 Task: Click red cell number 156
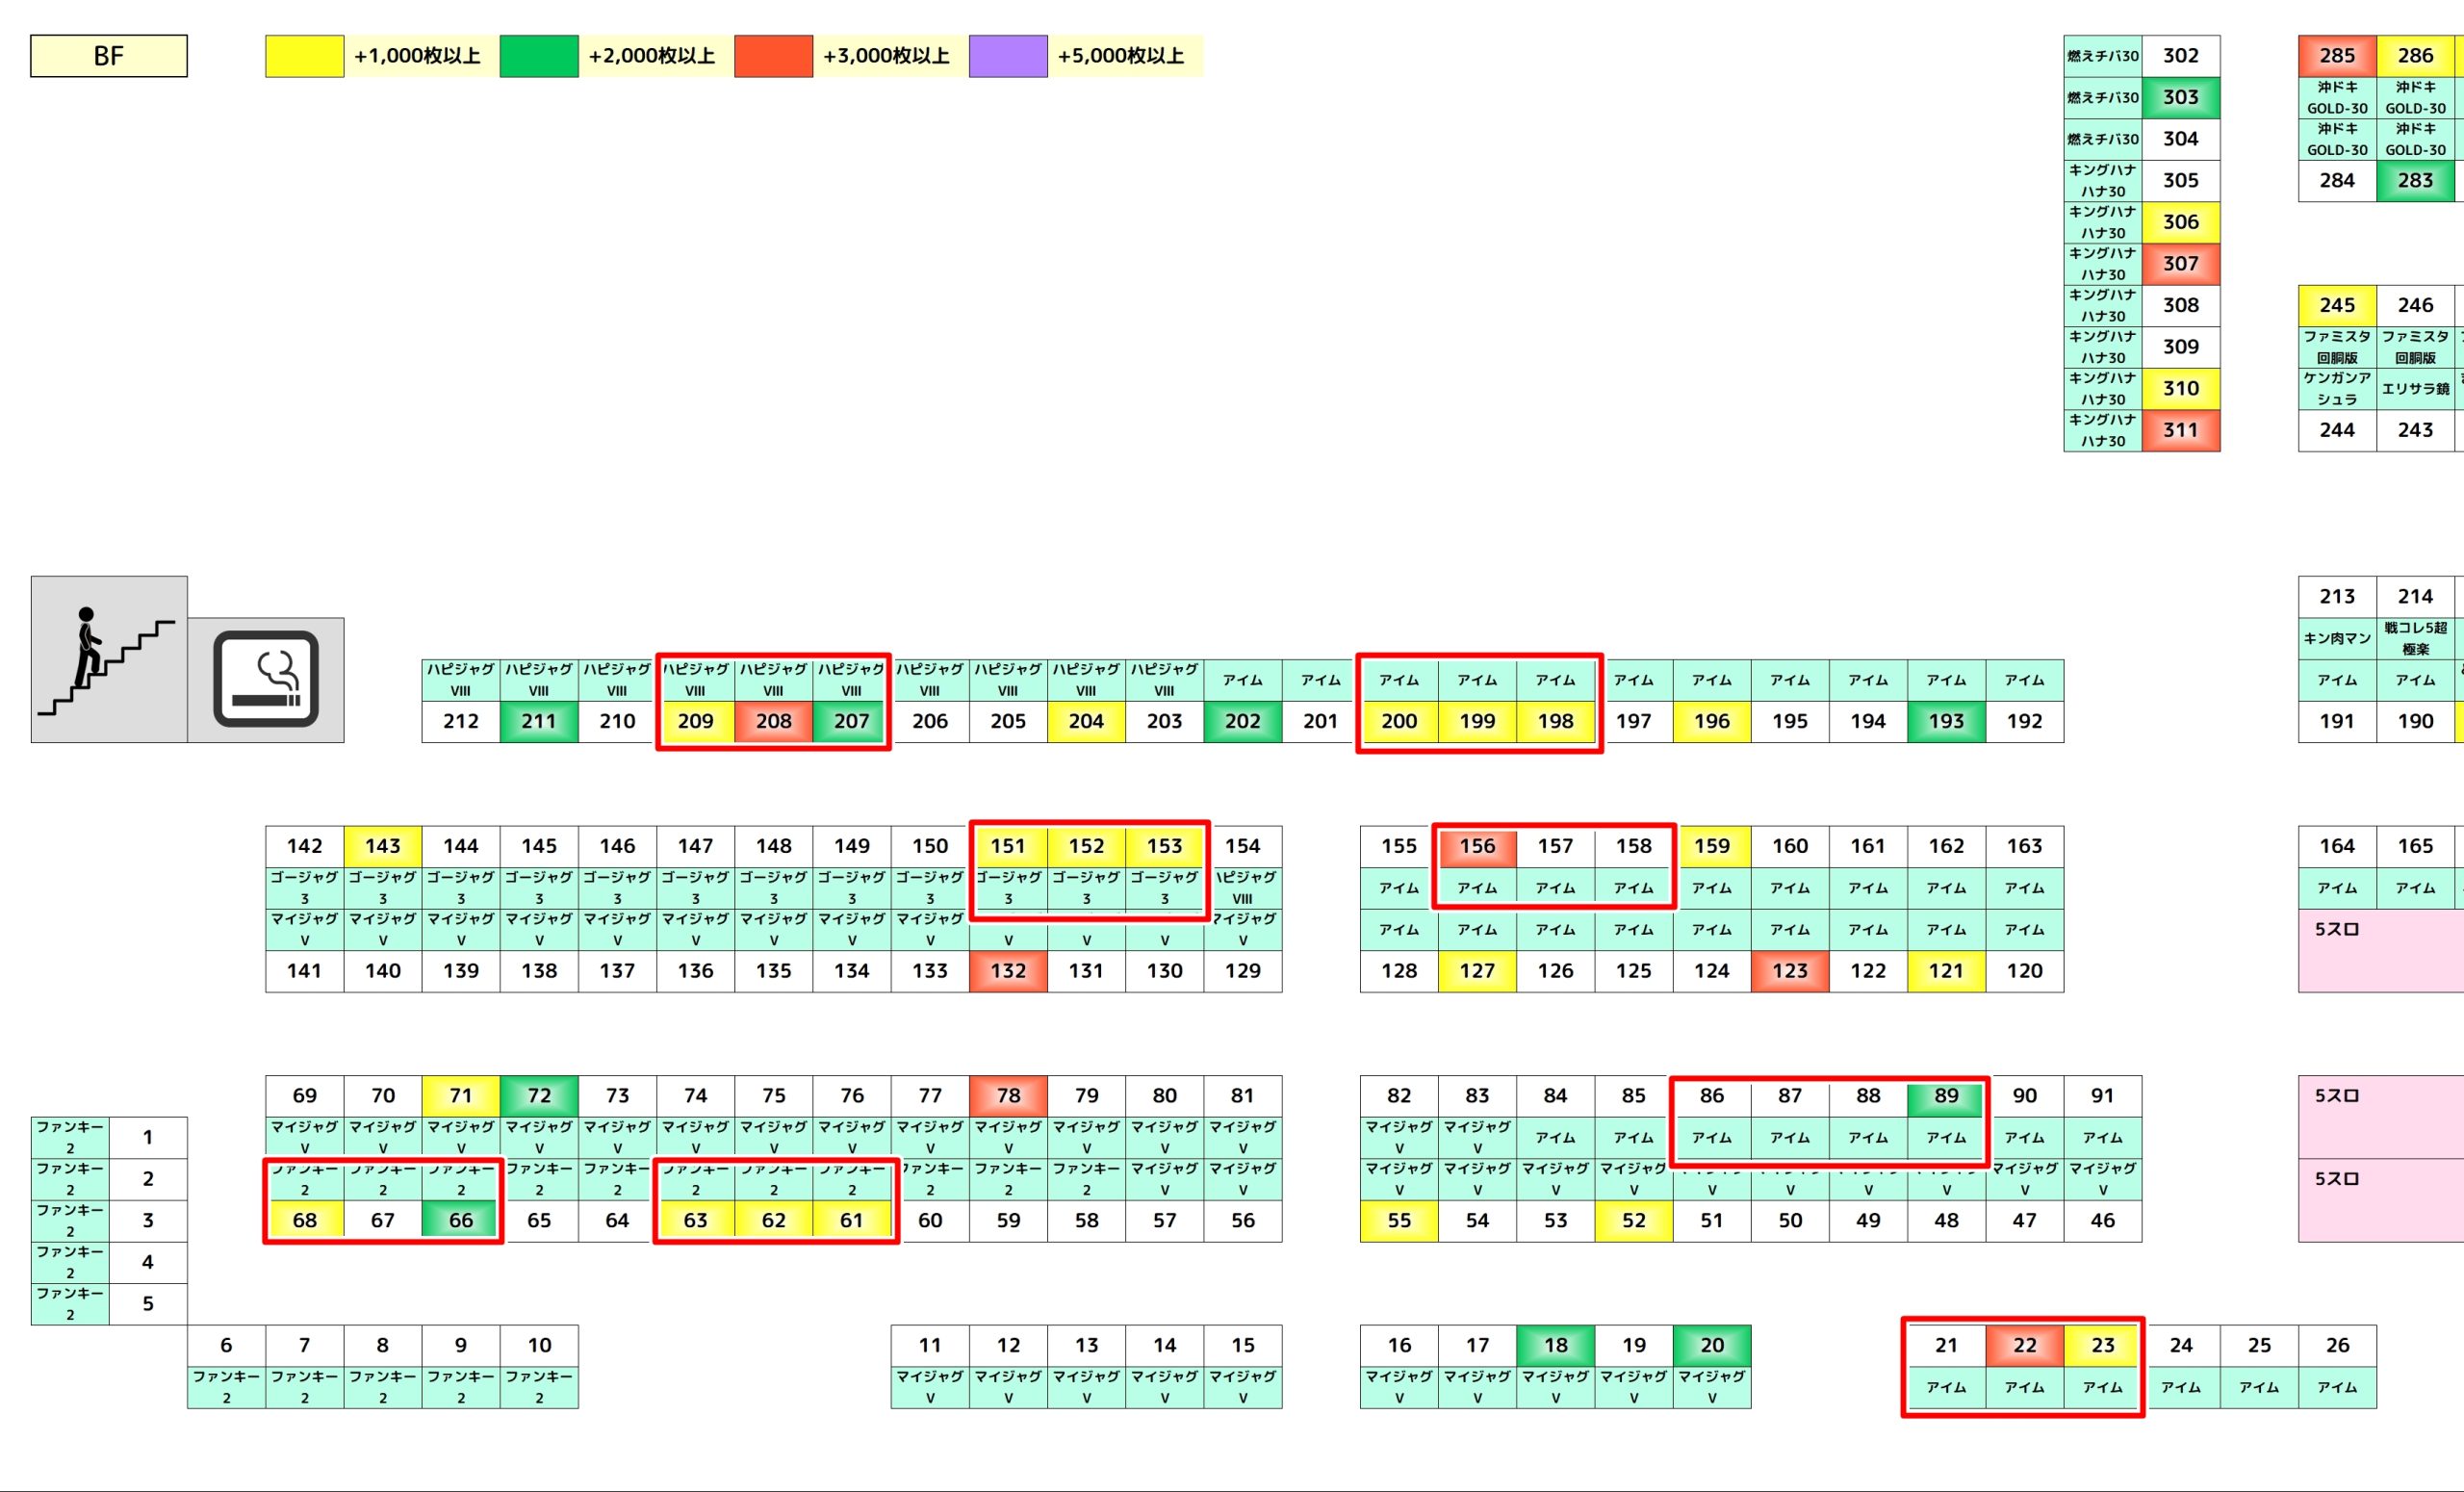click(x=1477, y=846)
